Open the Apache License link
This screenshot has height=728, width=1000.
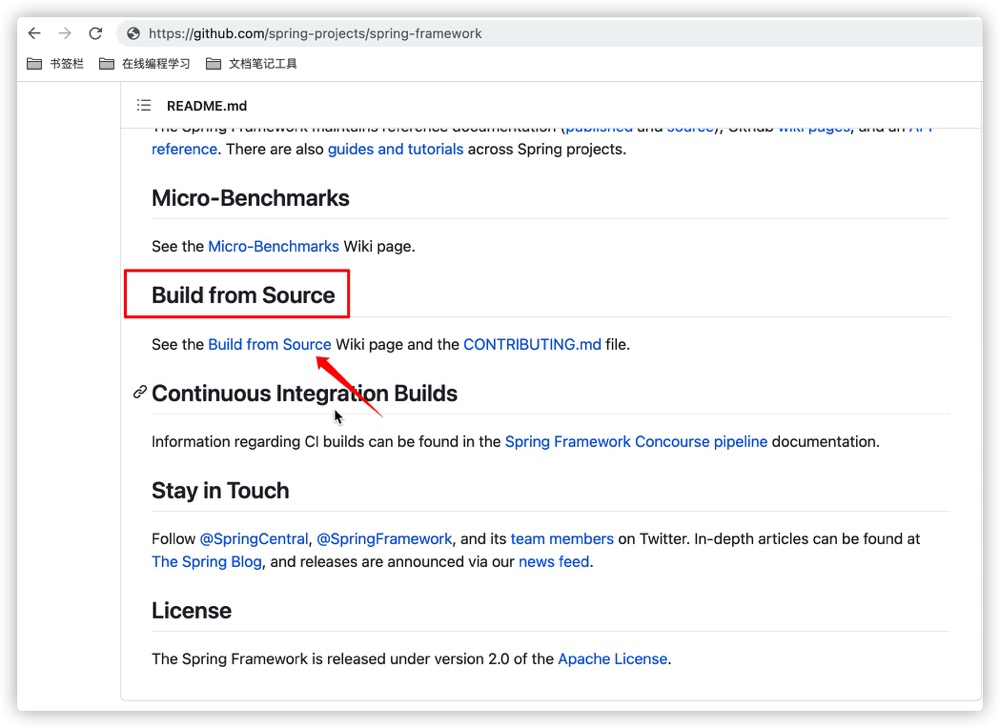(x=612, y=659)
